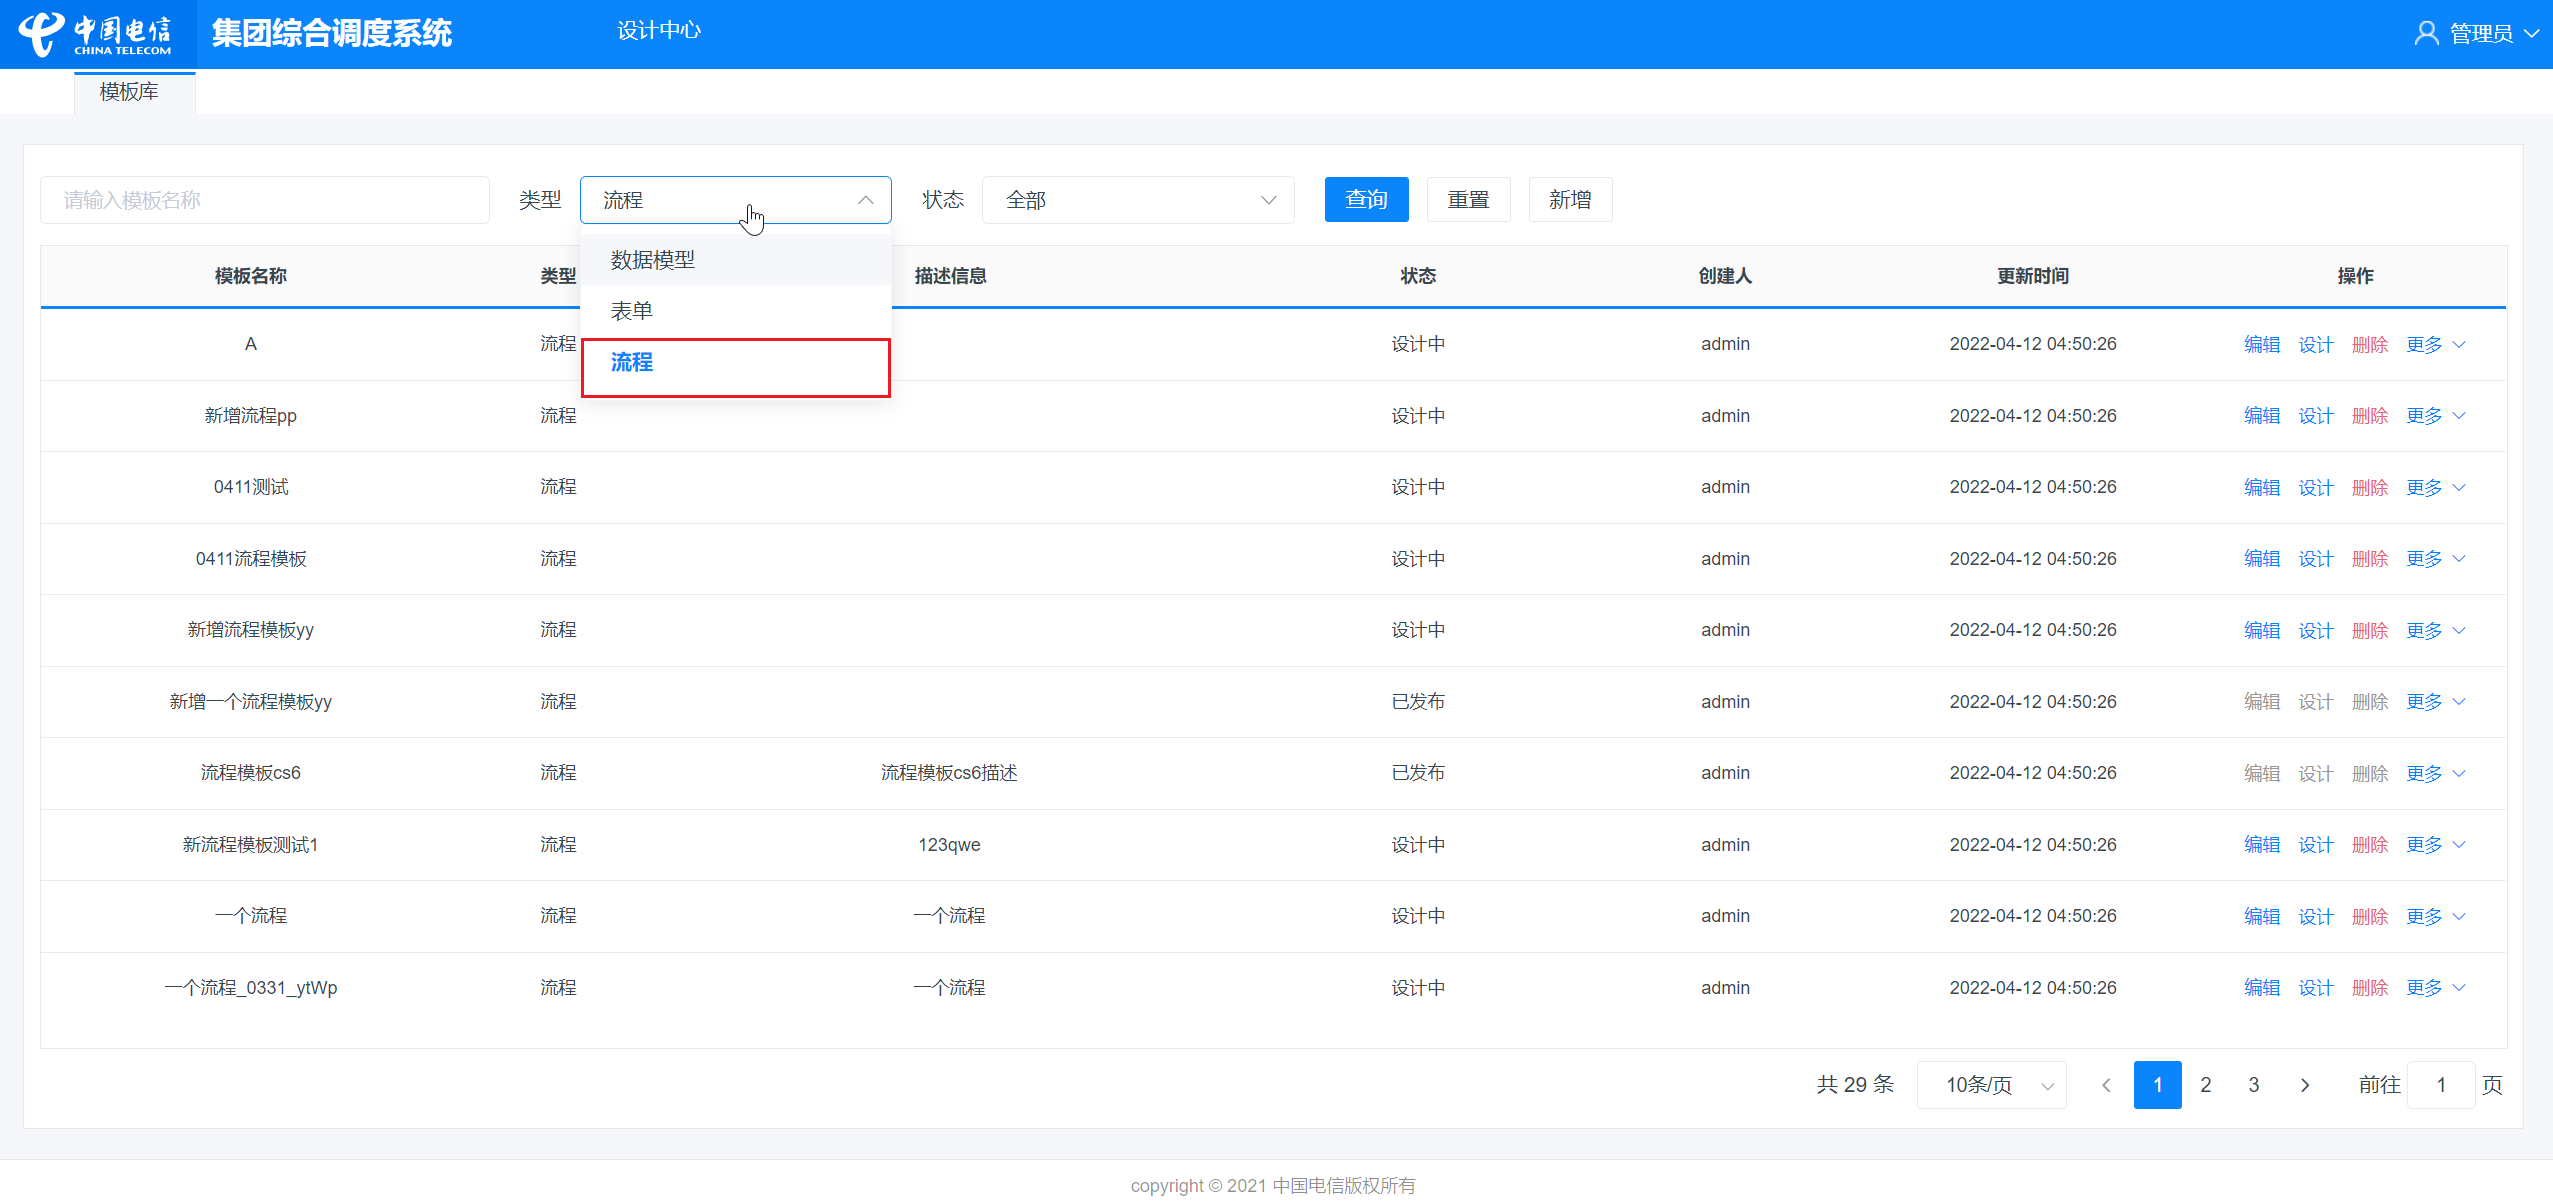Click the 新增 button
The width and height of the screenshot is (2553, 1204).
[1570, 200]
